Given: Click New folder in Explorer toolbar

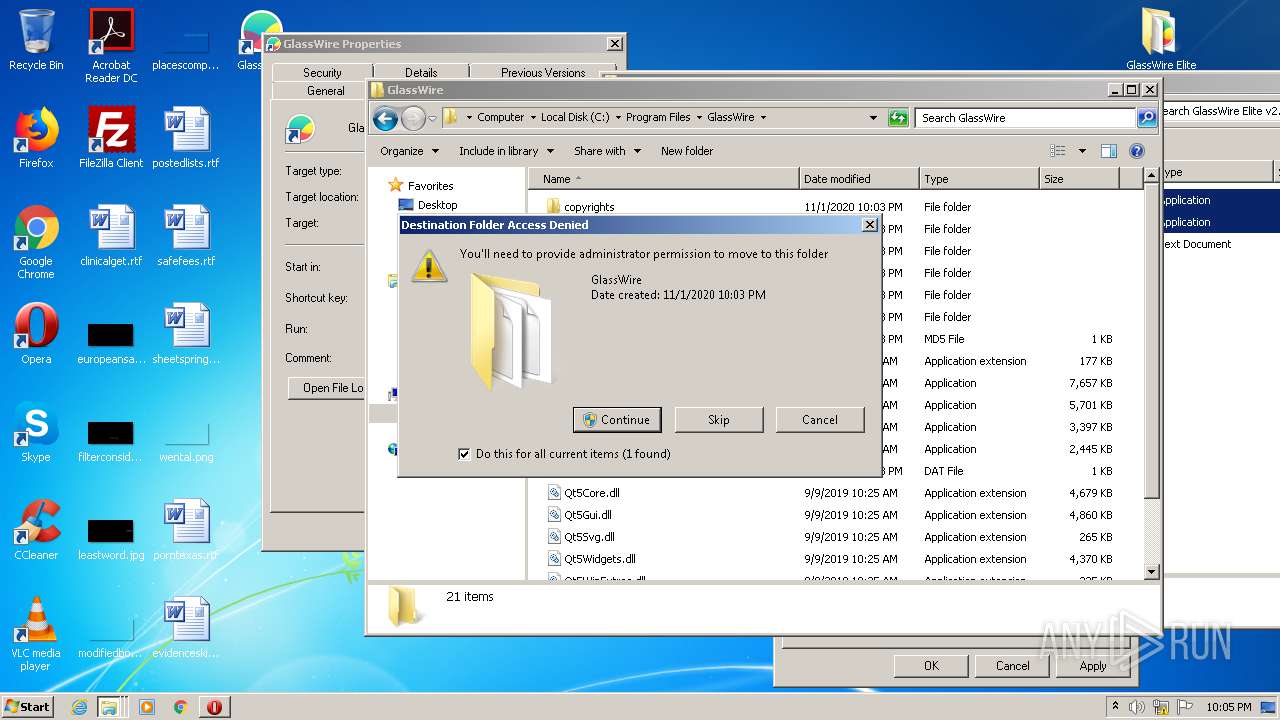Looking at the screenshot, I should [x=687, y=151].
